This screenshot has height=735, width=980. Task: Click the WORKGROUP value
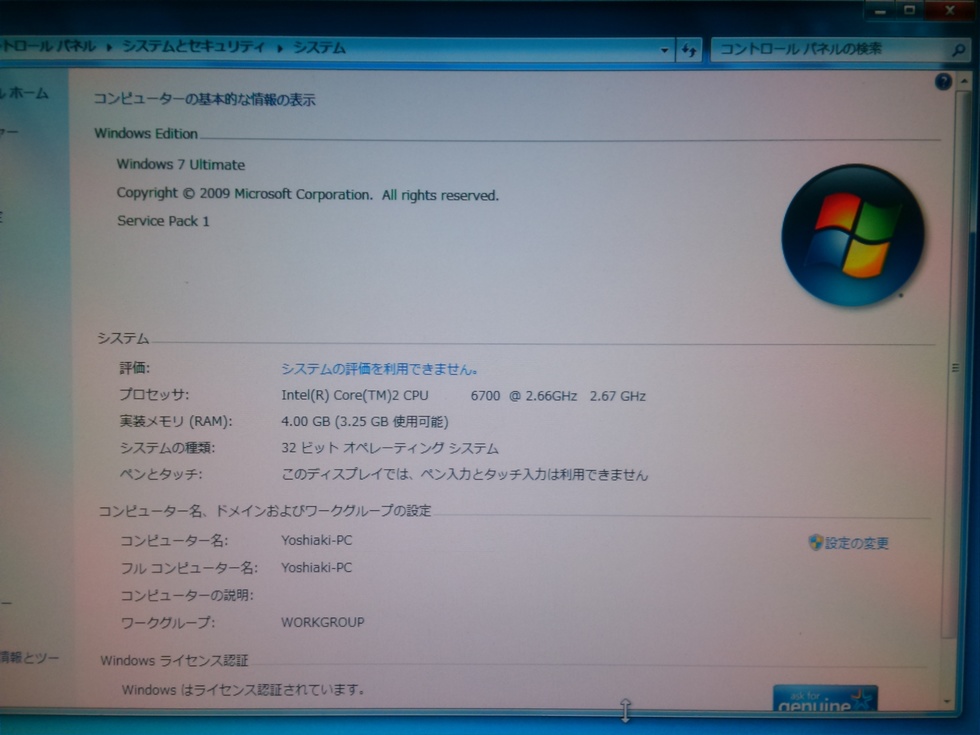coord(322,622)
